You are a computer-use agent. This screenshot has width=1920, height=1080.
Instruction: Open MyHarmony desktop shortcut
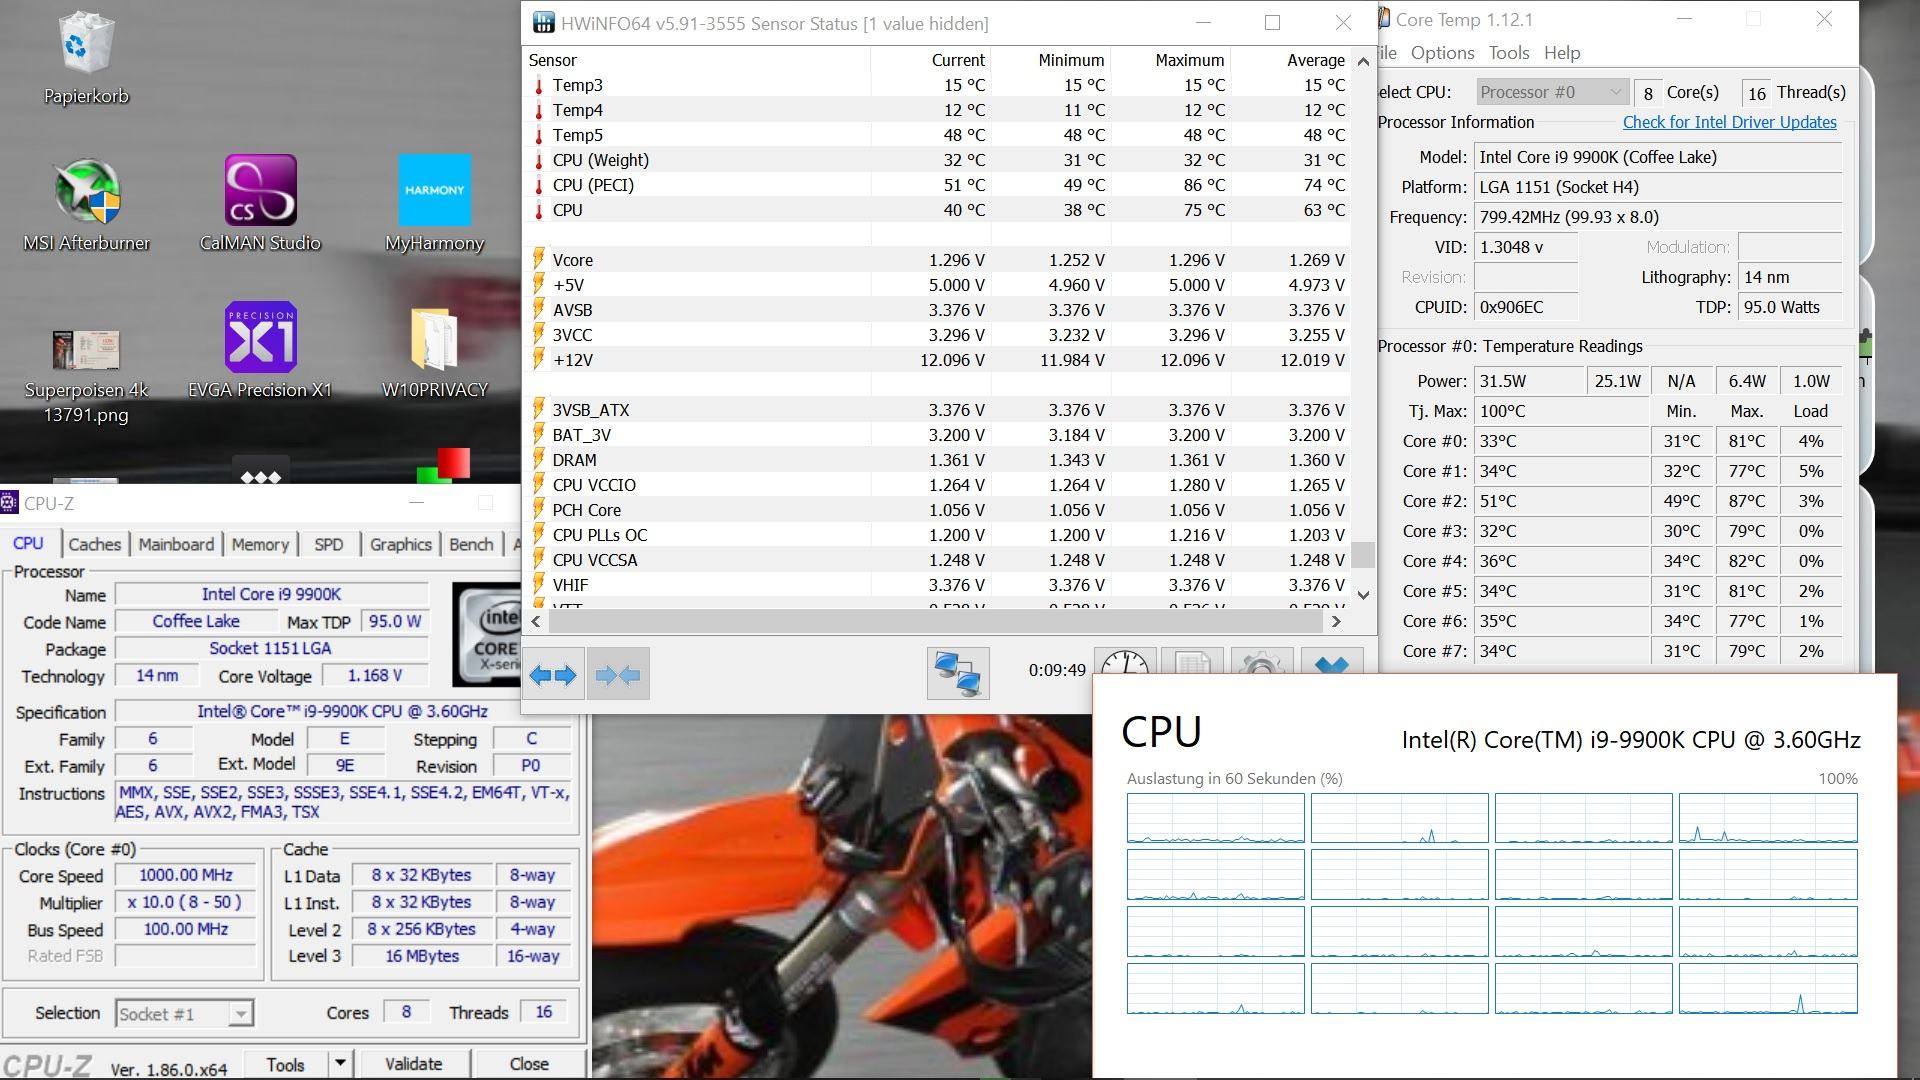434,190
